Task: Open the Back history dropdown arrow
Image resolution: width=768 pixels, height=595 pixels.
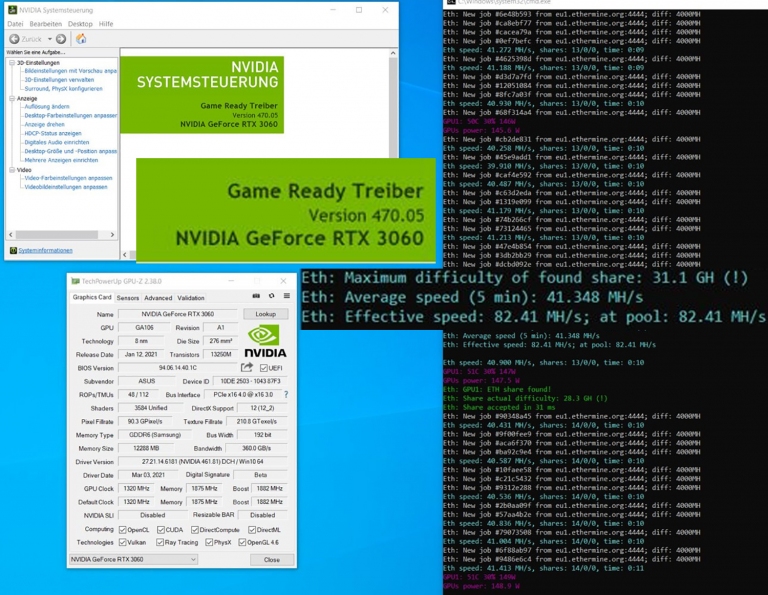Action: [x=49, y=39]
